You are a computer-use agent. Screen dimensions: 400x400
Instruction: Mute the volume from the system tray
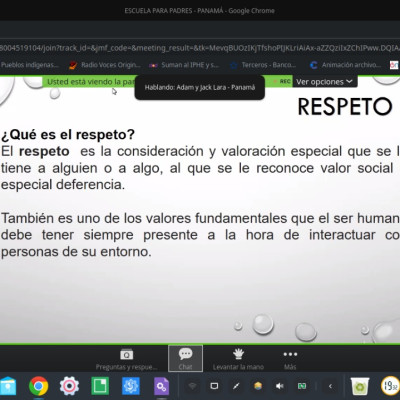[280, 386]
